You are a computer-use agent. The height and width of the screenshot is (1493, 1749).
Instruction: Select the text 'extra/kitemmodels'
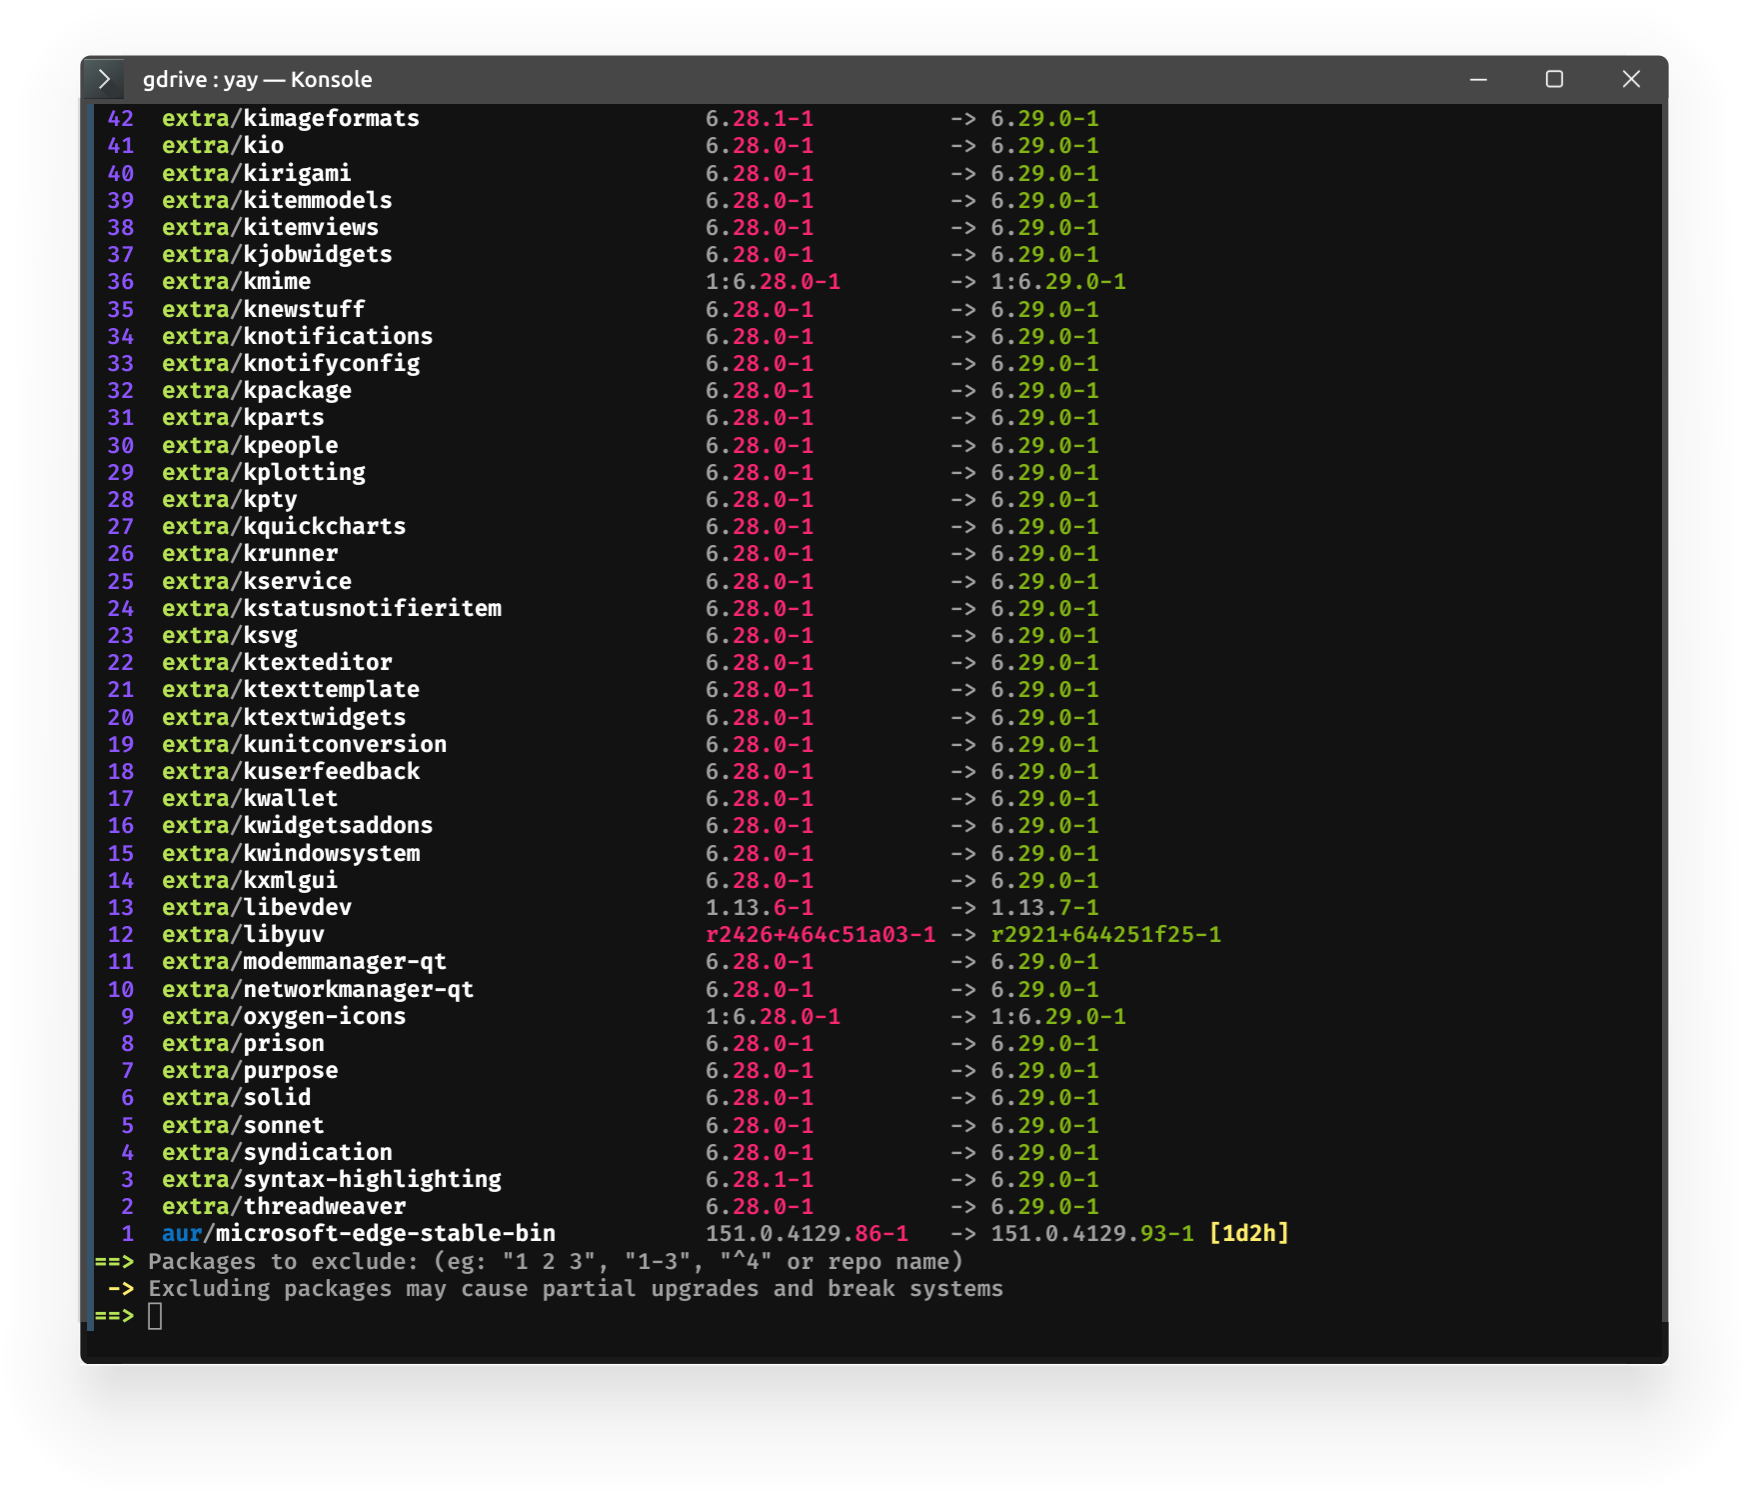click(x=277, y=201)
